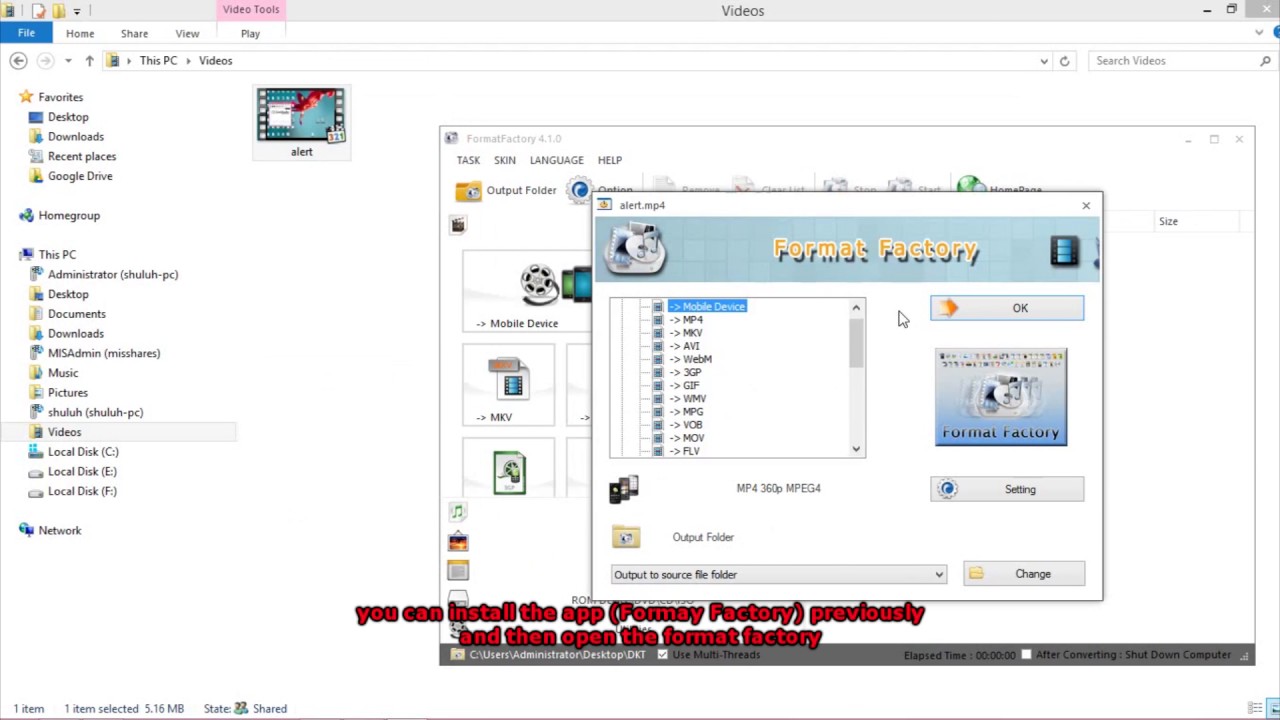Screen dimensions: 1280x720
Task: Click Change output folder button
Action: pyautogui.click(x=1024, y=574)
